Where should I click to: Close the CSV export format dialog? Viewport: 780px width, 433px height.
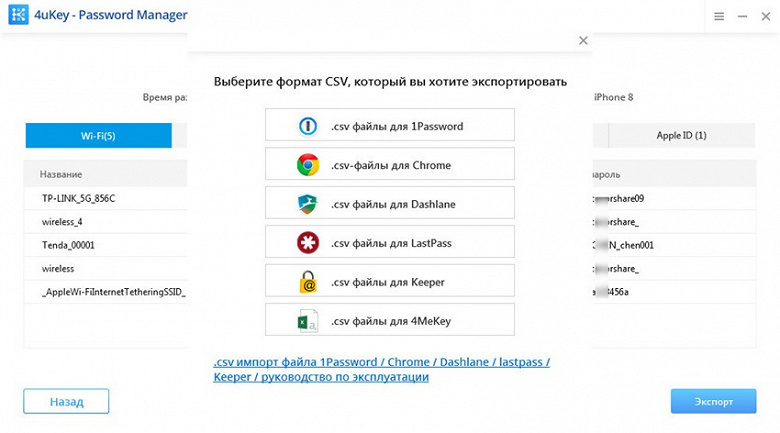pos(583,40)
